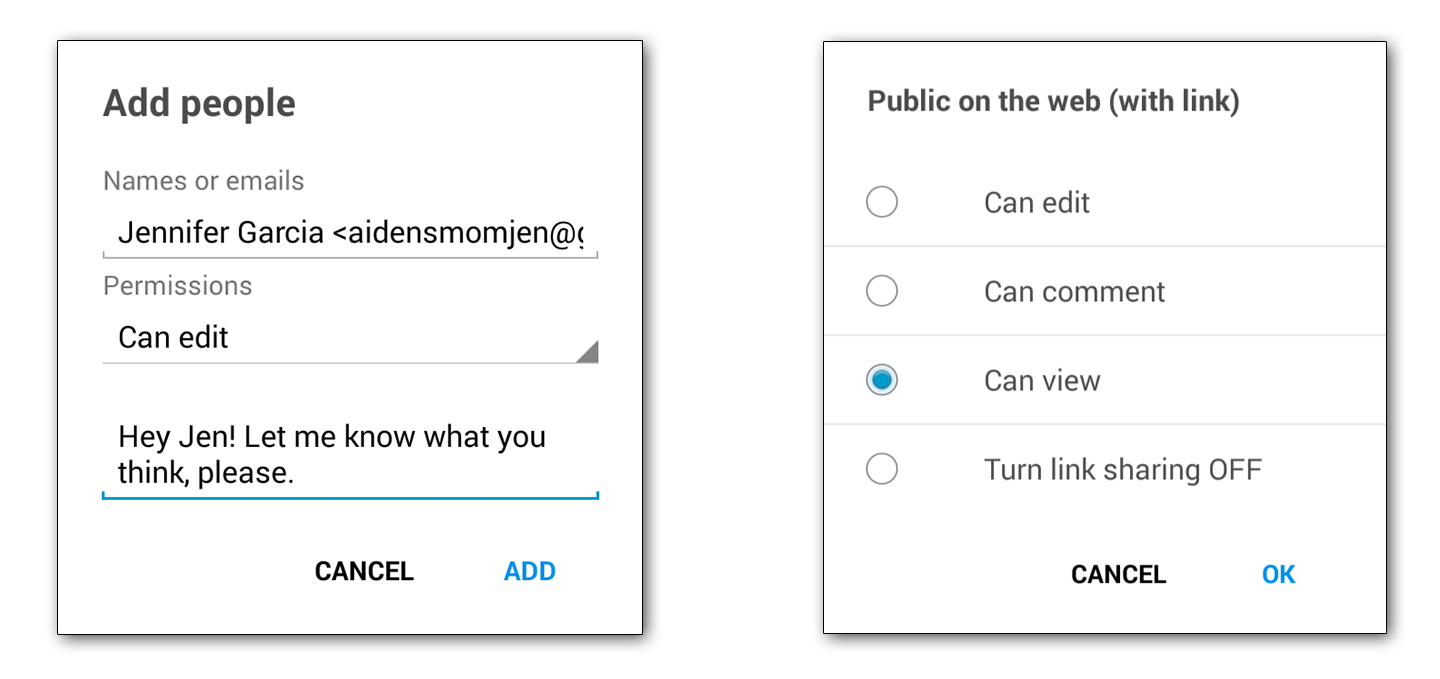Viewport: 1440px width, 679px height.
Task: Confirm link sharing with the OK button
Action: pos(1278,575)
